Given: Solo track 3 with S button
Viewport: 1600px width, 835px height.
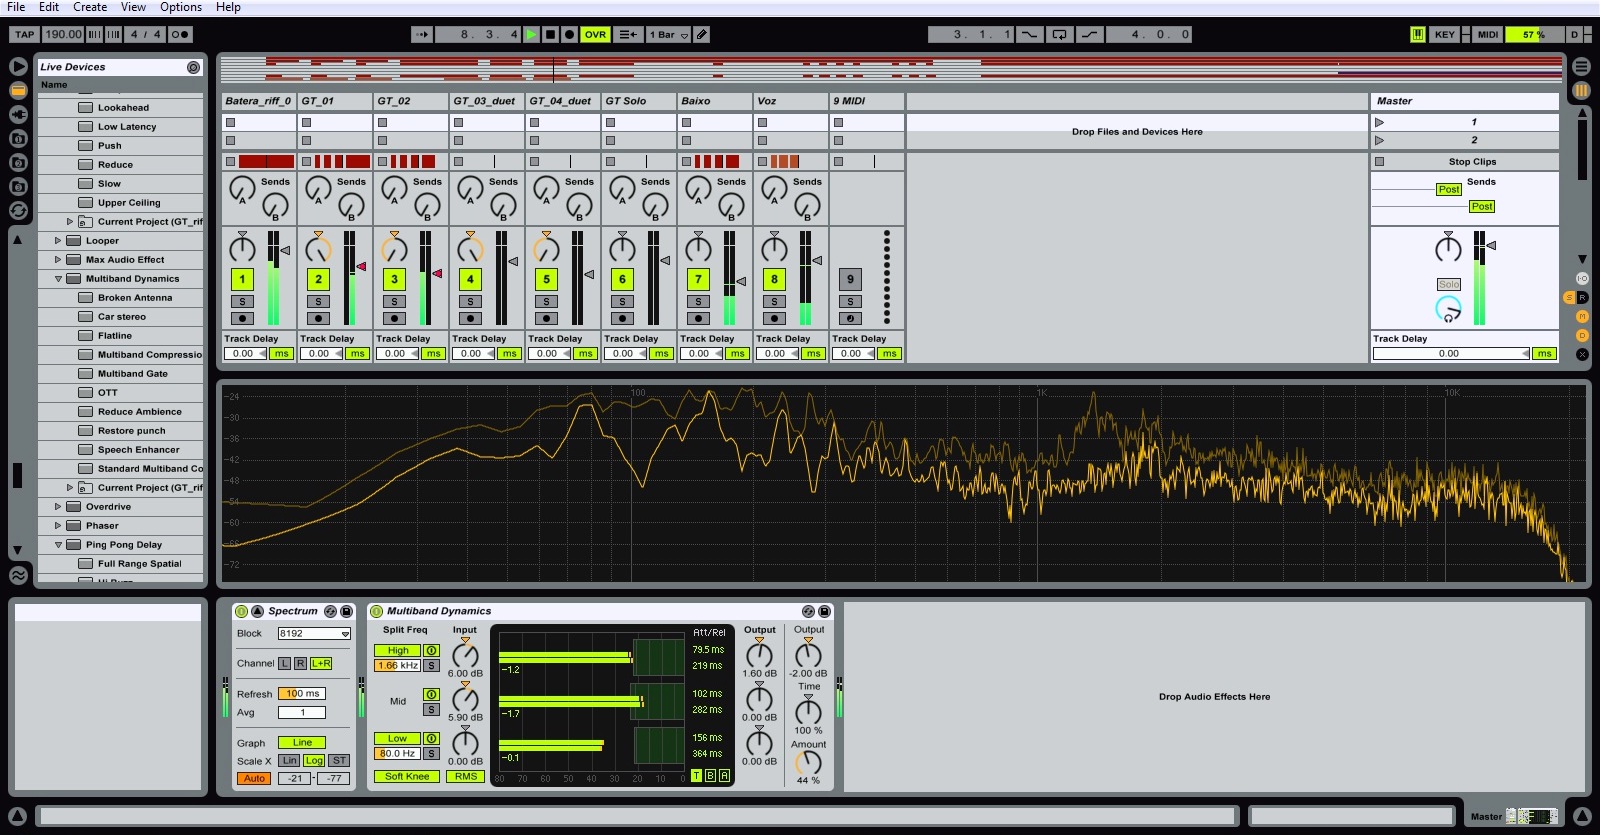Looking at the screenshot, I should point(394,301).
